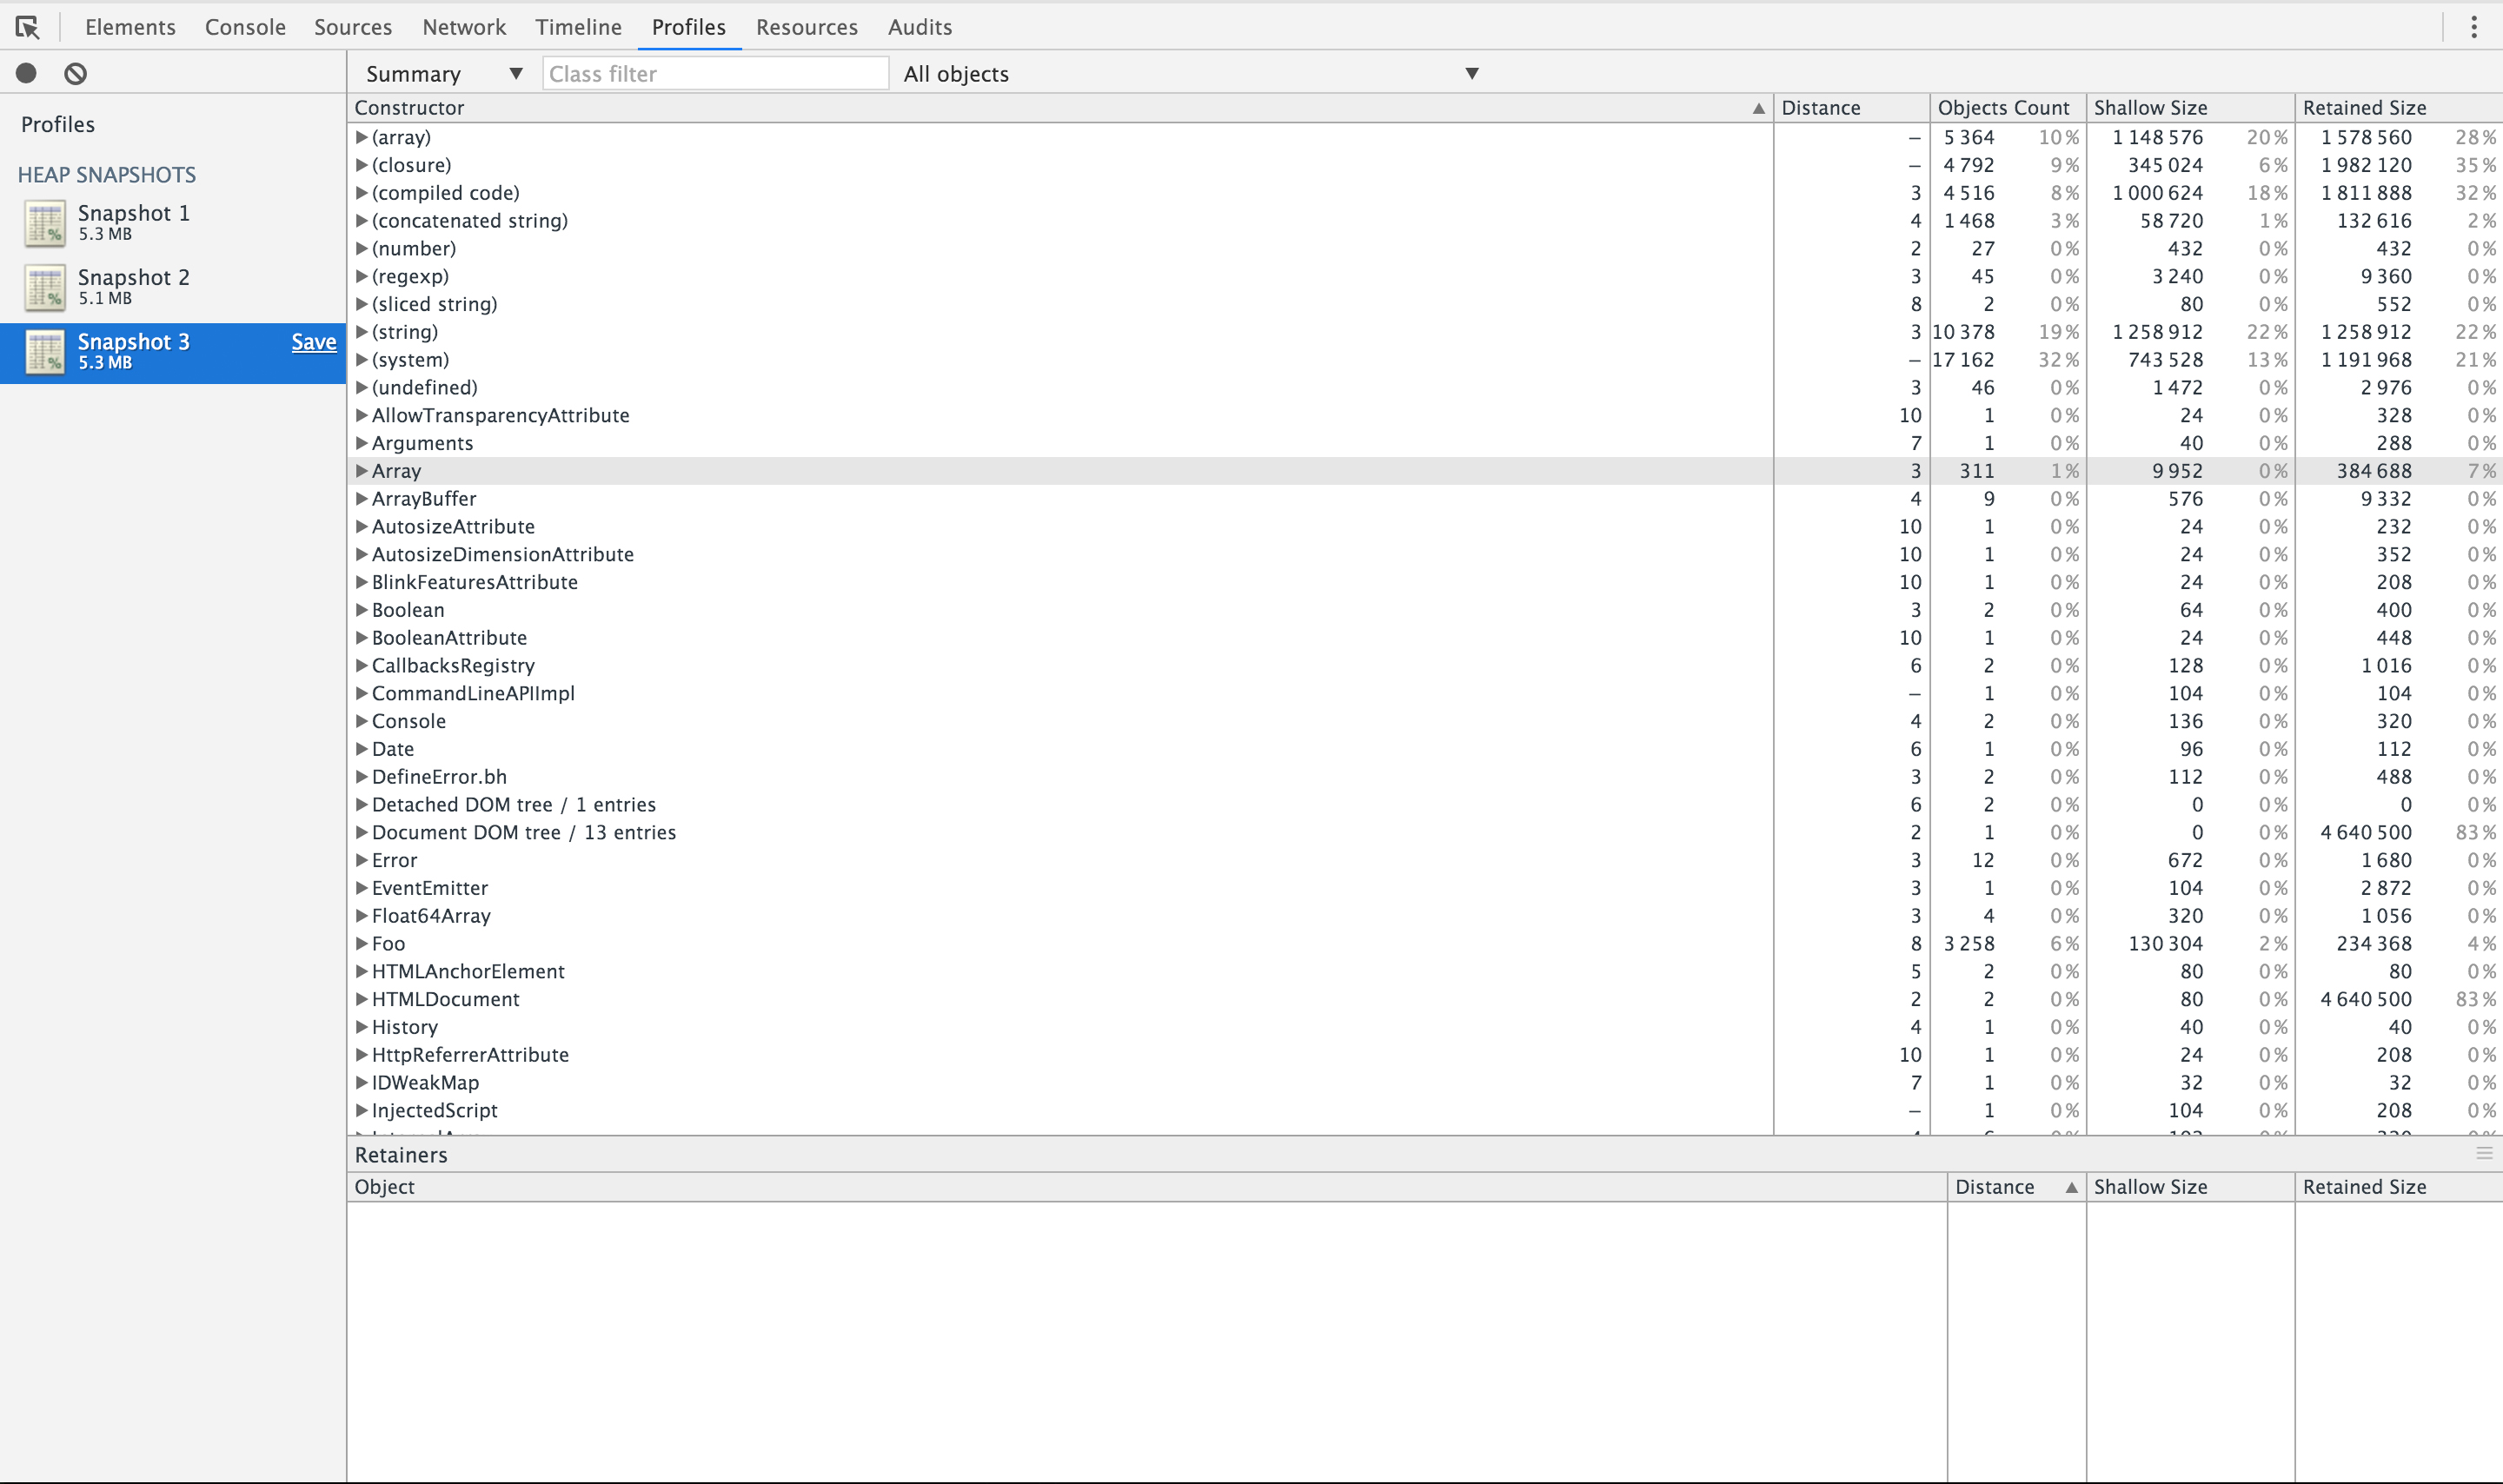Select the HTMLDocument constructor row
This screenshot has width=2503, height=1484.
pyautogui.click(x=446, y=999)
